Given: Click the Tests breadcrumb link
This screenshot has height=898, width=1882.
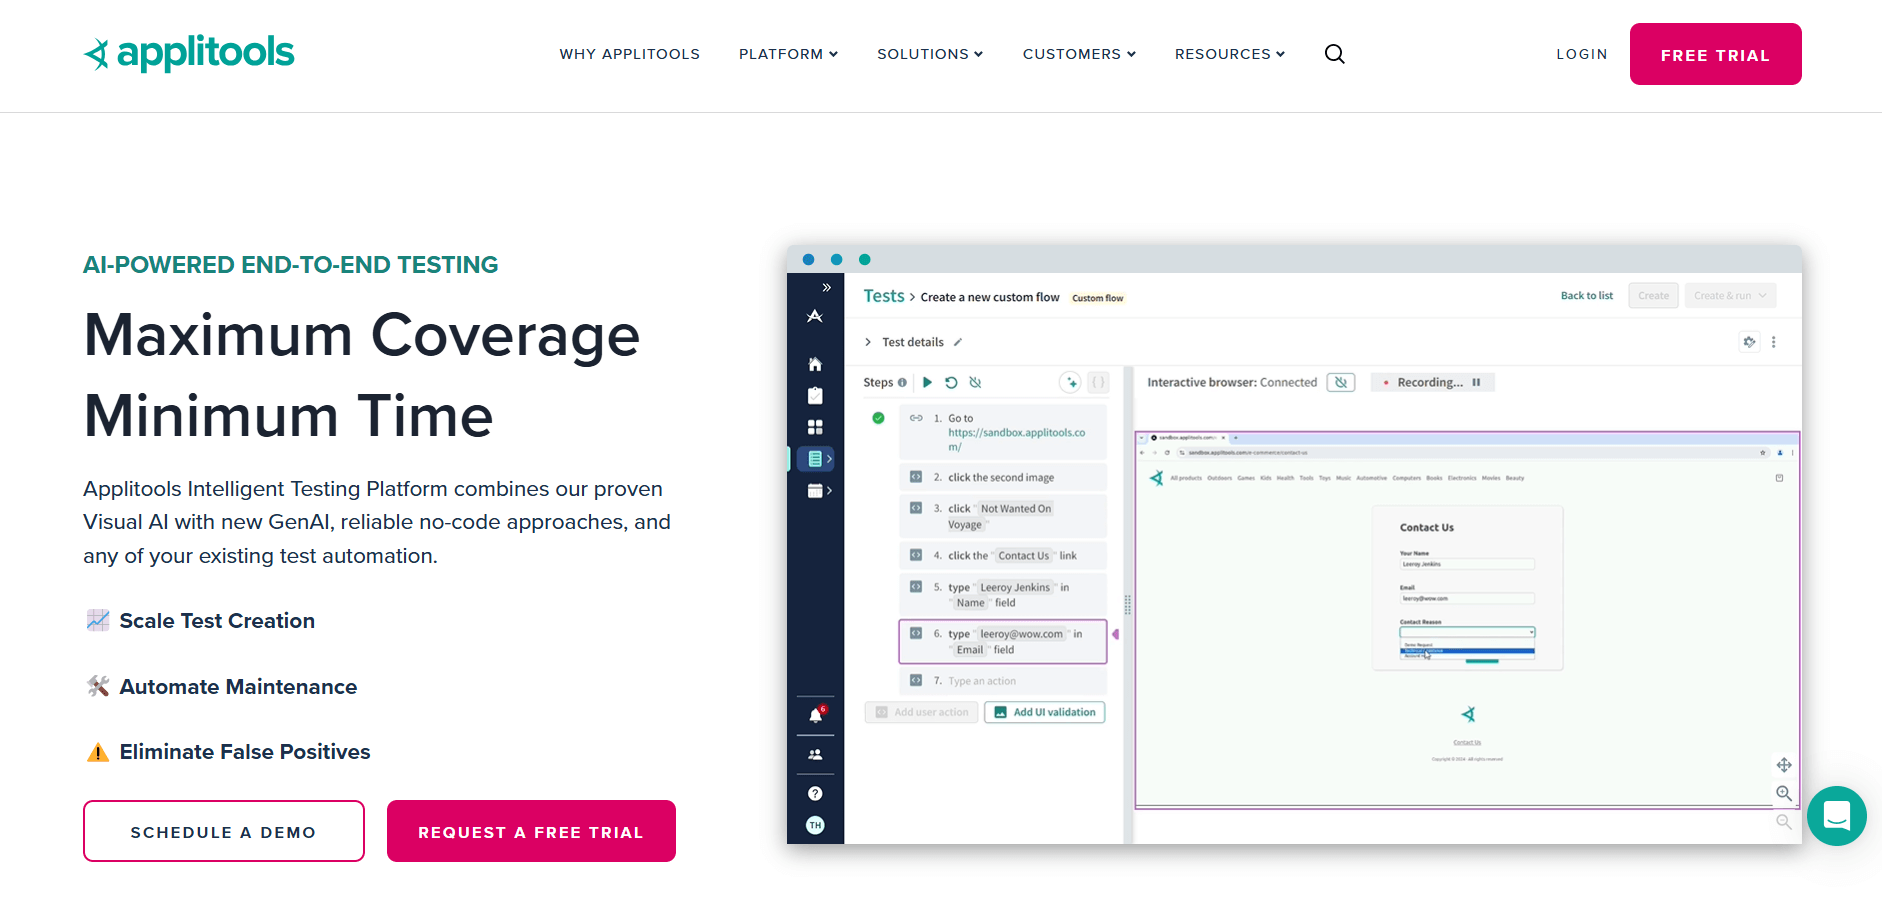Looking at the screenshot, I should (x=884, y=296).
